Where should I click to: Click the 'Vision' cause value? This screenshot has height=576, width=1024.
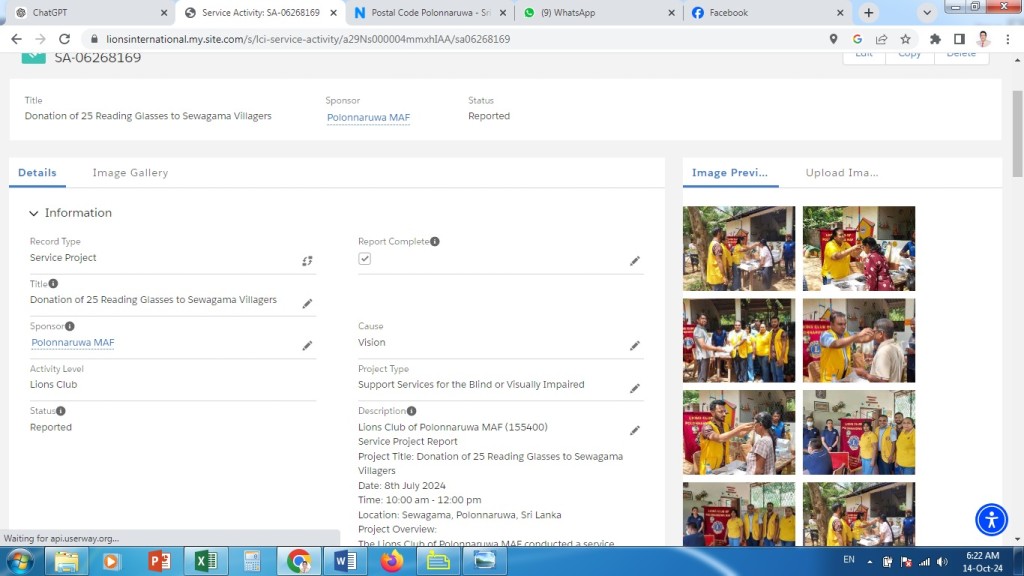pyautogui.click(x=372, y=342)
